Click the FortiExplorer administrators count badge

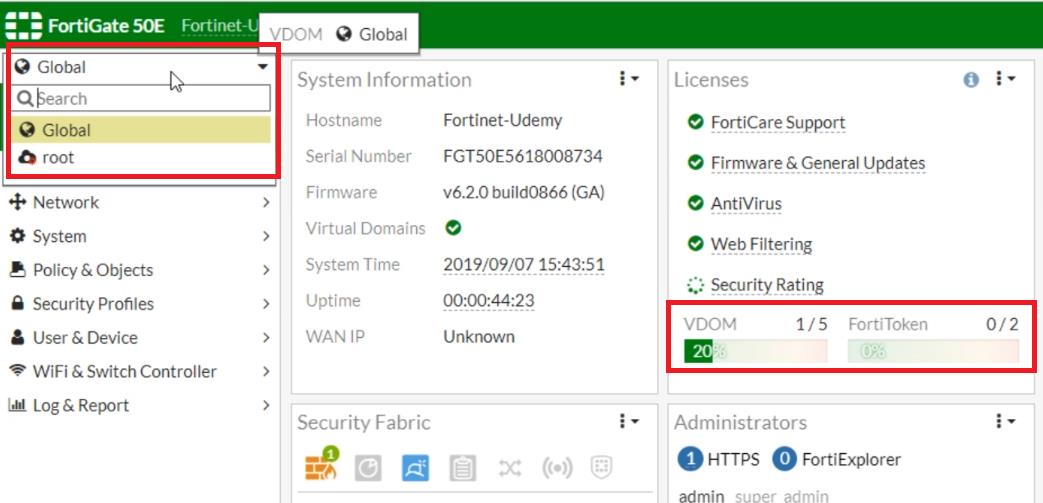[x=785, y=459]
